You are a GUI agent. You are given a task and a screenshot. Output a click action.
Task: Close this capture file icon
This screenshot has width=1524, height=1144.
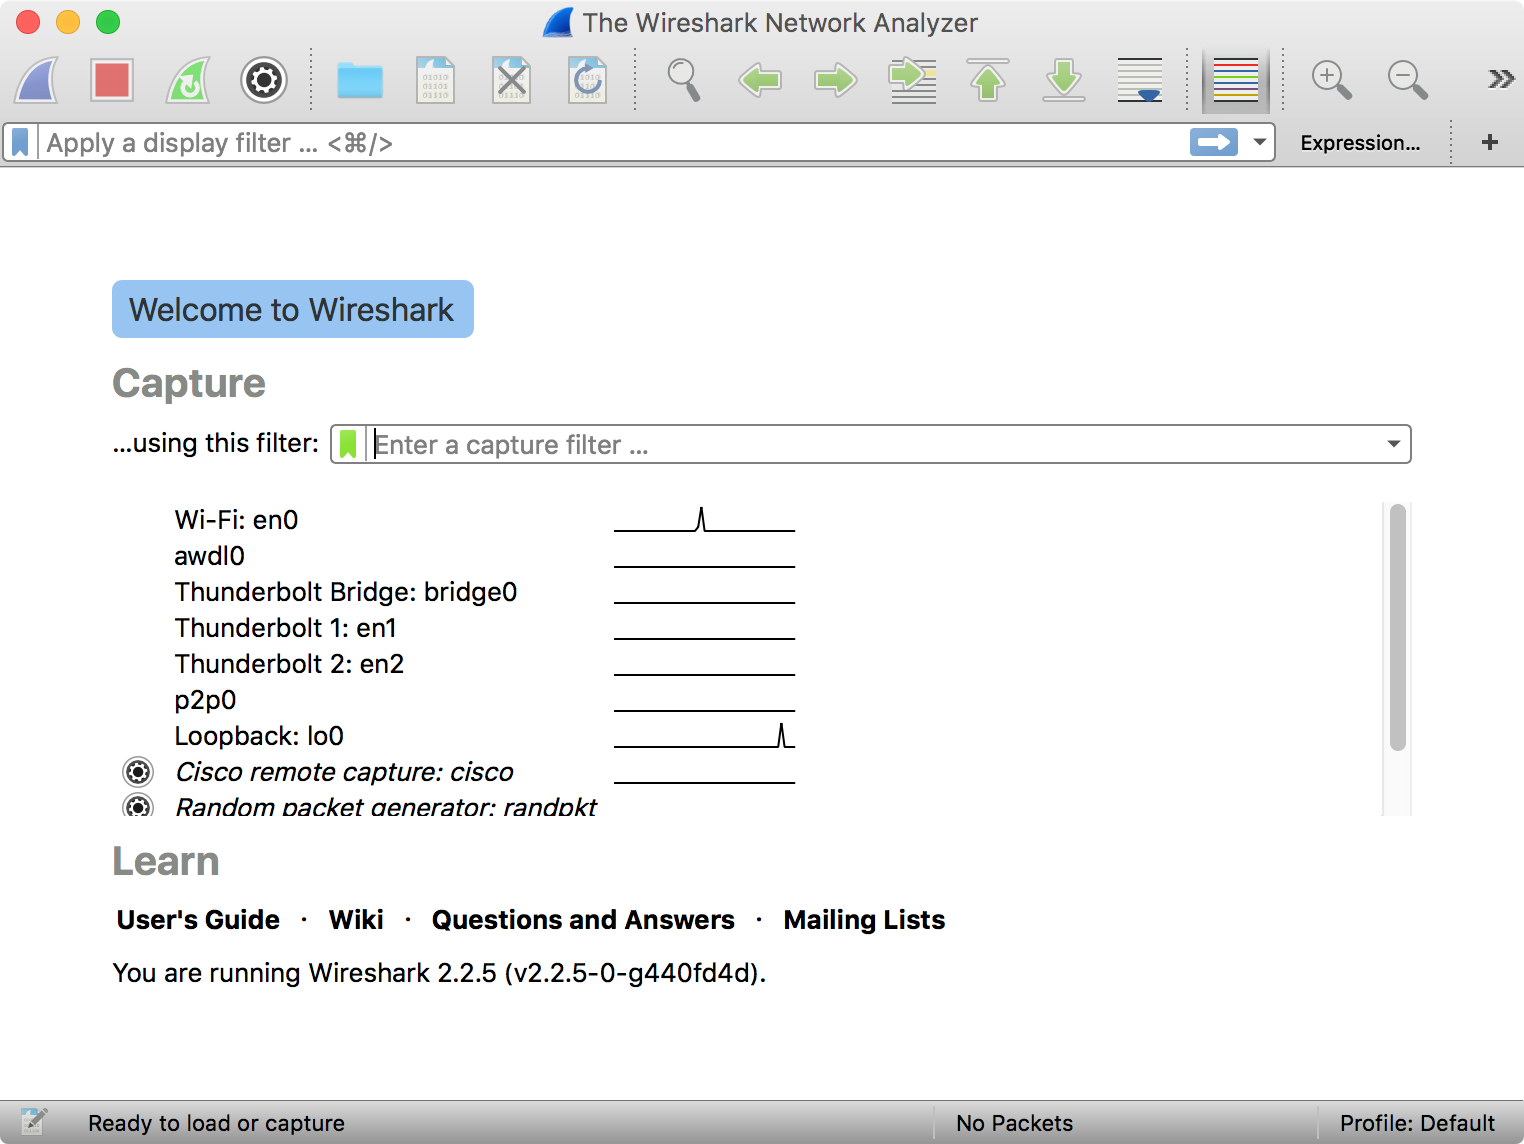(511, 80)
